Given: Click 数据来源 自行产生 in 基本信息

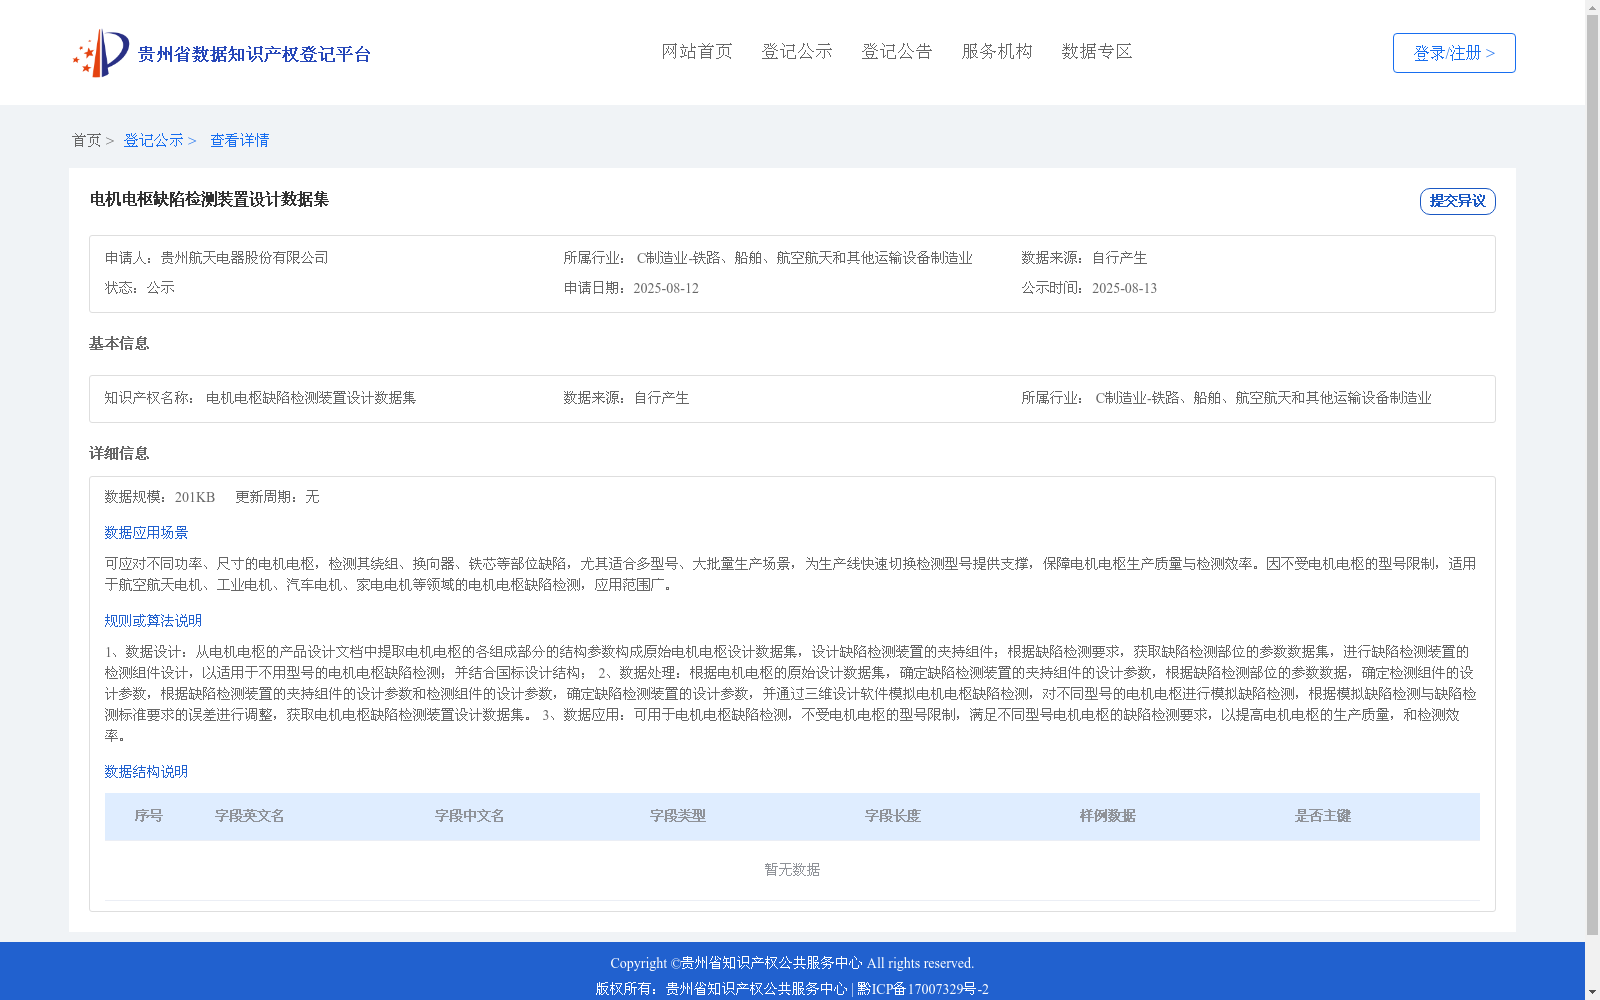Looking at the screenshot, I should [x=626, y=398].
